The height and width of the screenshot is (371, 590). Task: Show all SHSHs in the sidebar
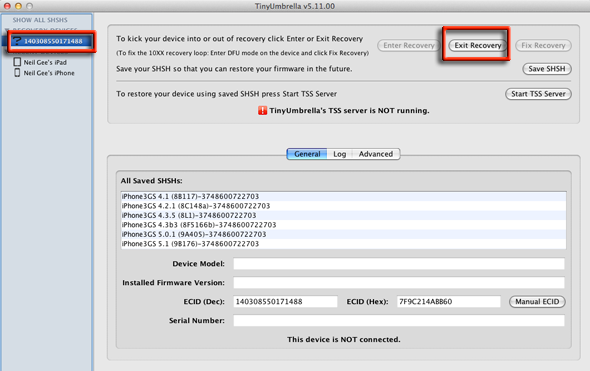coord(40,20)
